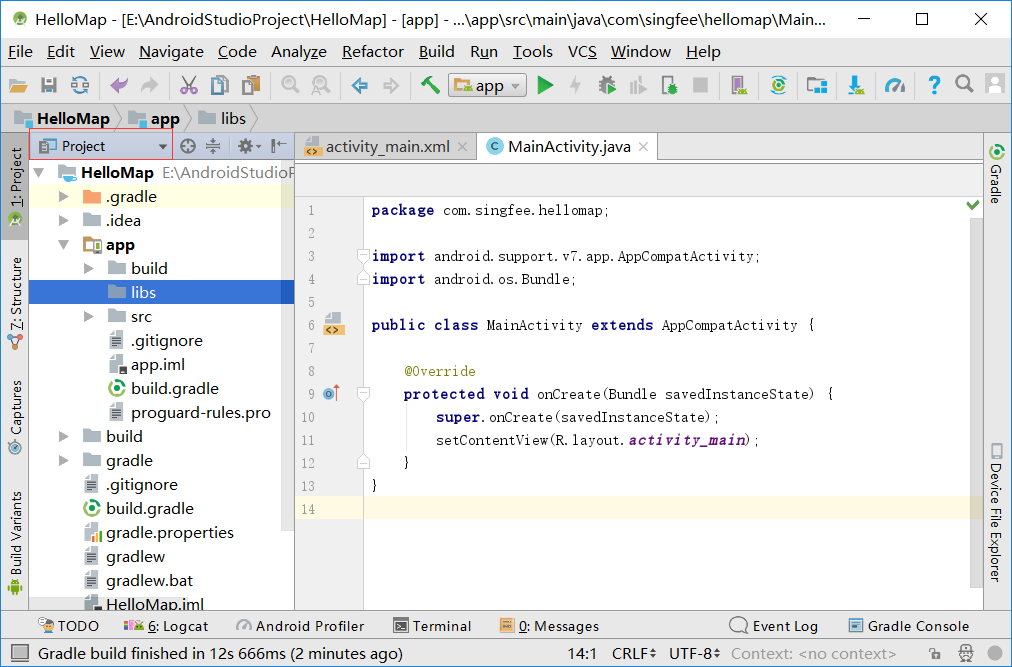Toggle the file read-only lock in status bar

[933, 653]
